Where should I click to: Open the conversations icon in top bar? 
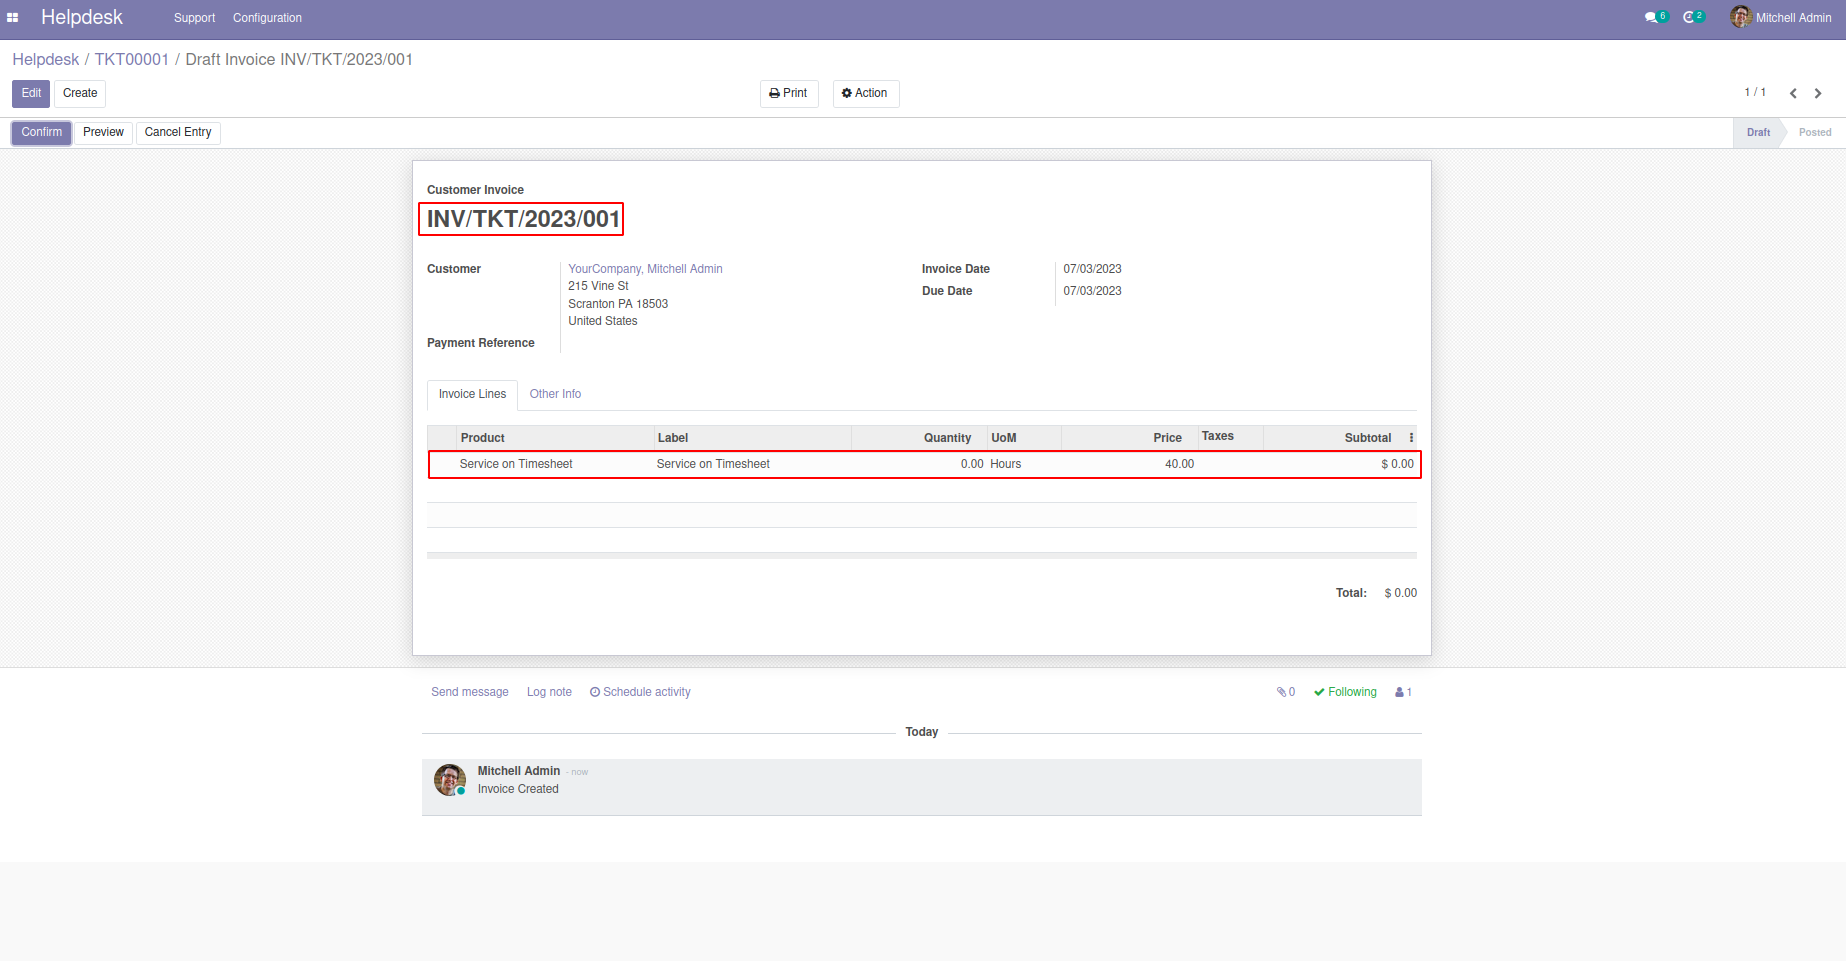pyautogui.click(x=1656, y=17)
